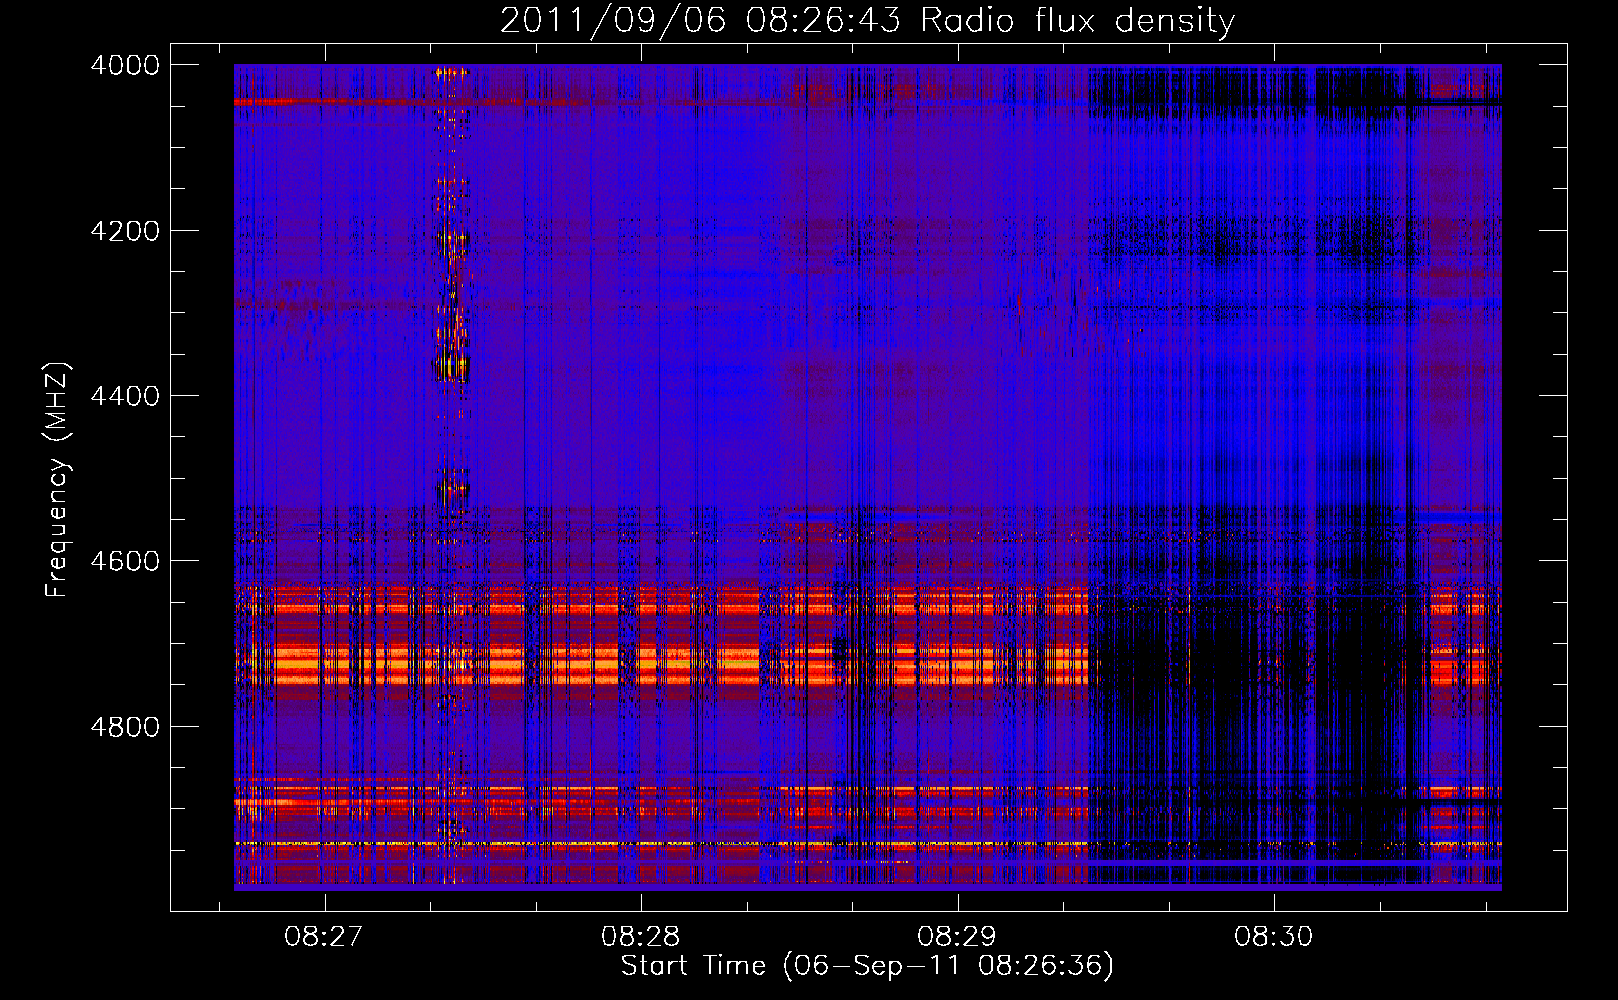Image resolution: width=1618 pixels, height=1000 pixels.
Task: Click the 08:29 time axis label
Action: coord(957,937)
